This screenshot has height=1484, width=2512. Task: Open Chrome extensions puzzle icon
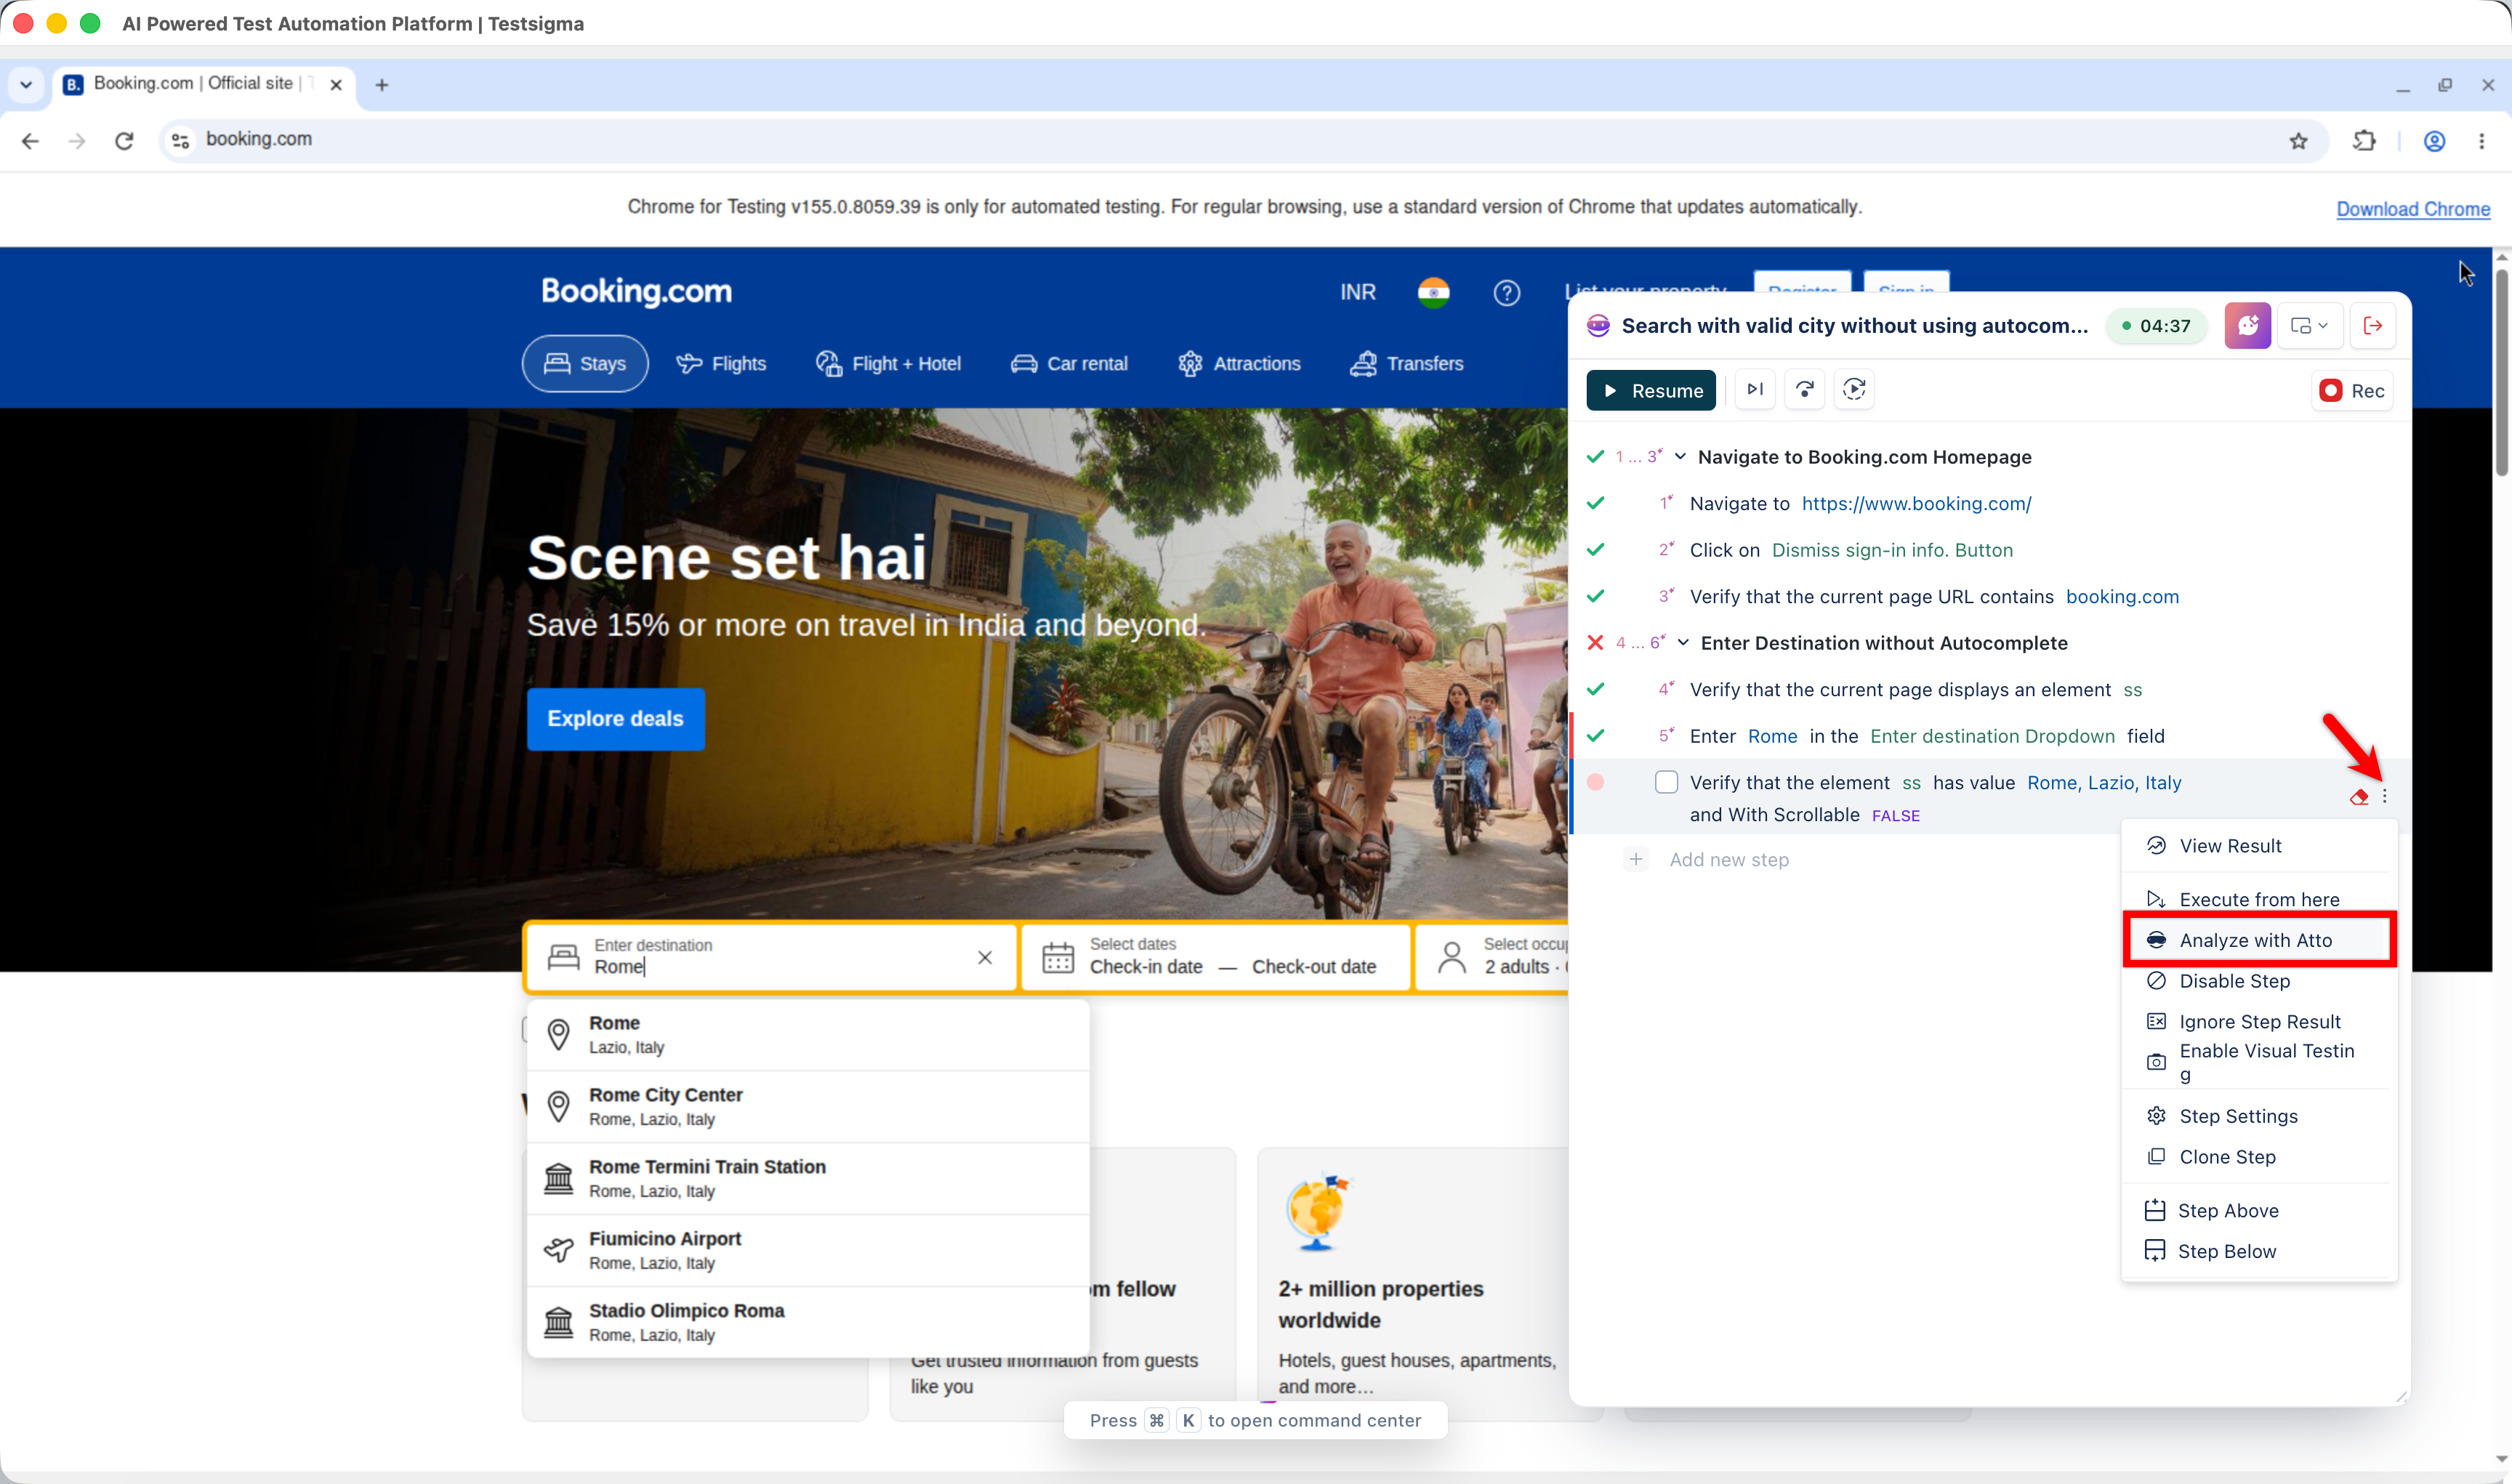(x=2364, y=141)
